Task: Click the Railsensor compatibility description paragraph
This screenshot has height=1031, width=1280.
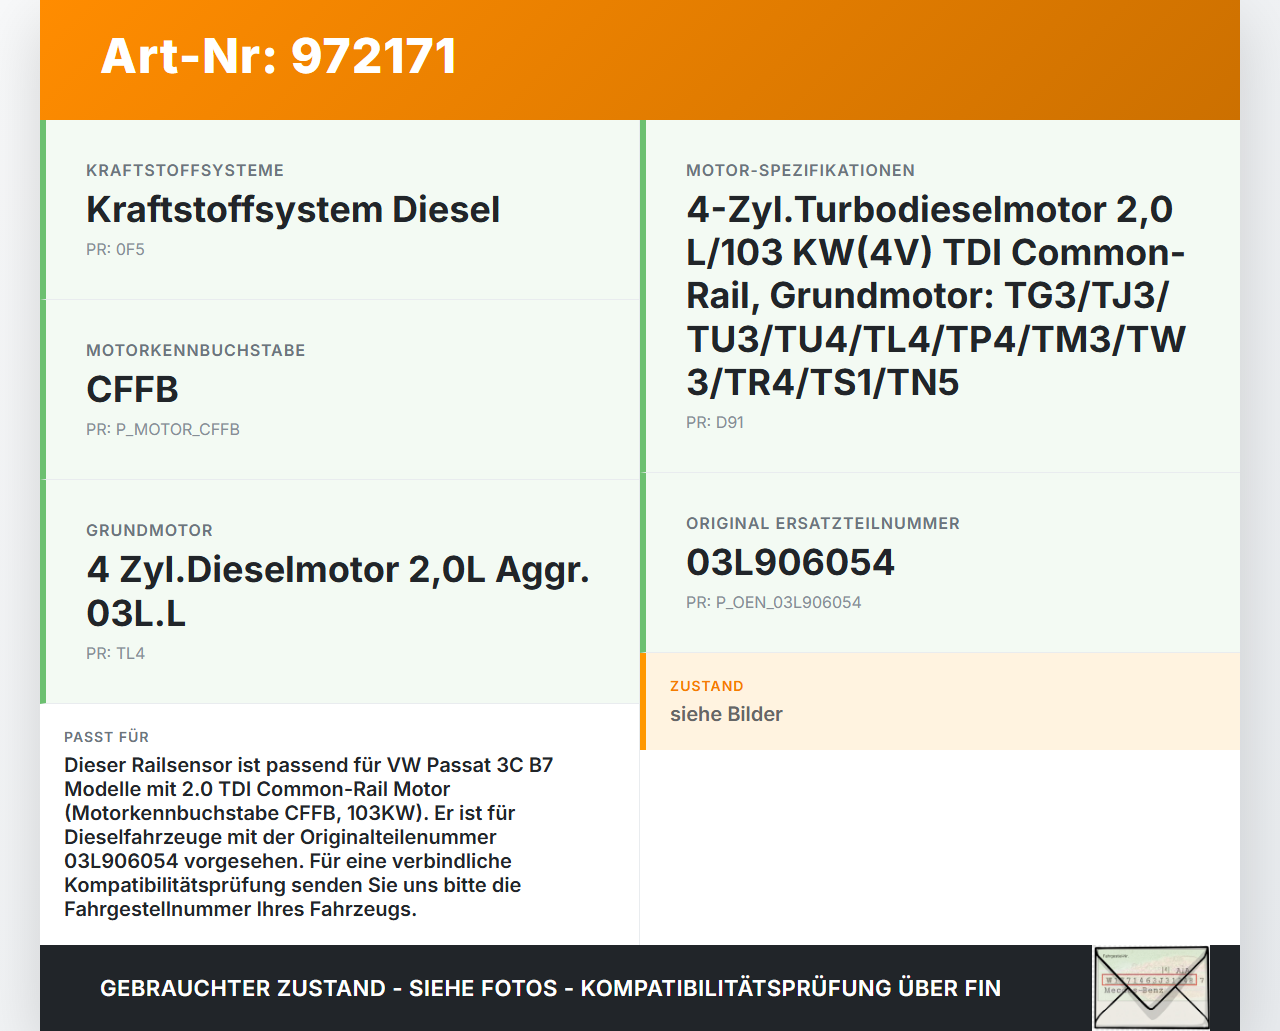Action: click(310, 837)
